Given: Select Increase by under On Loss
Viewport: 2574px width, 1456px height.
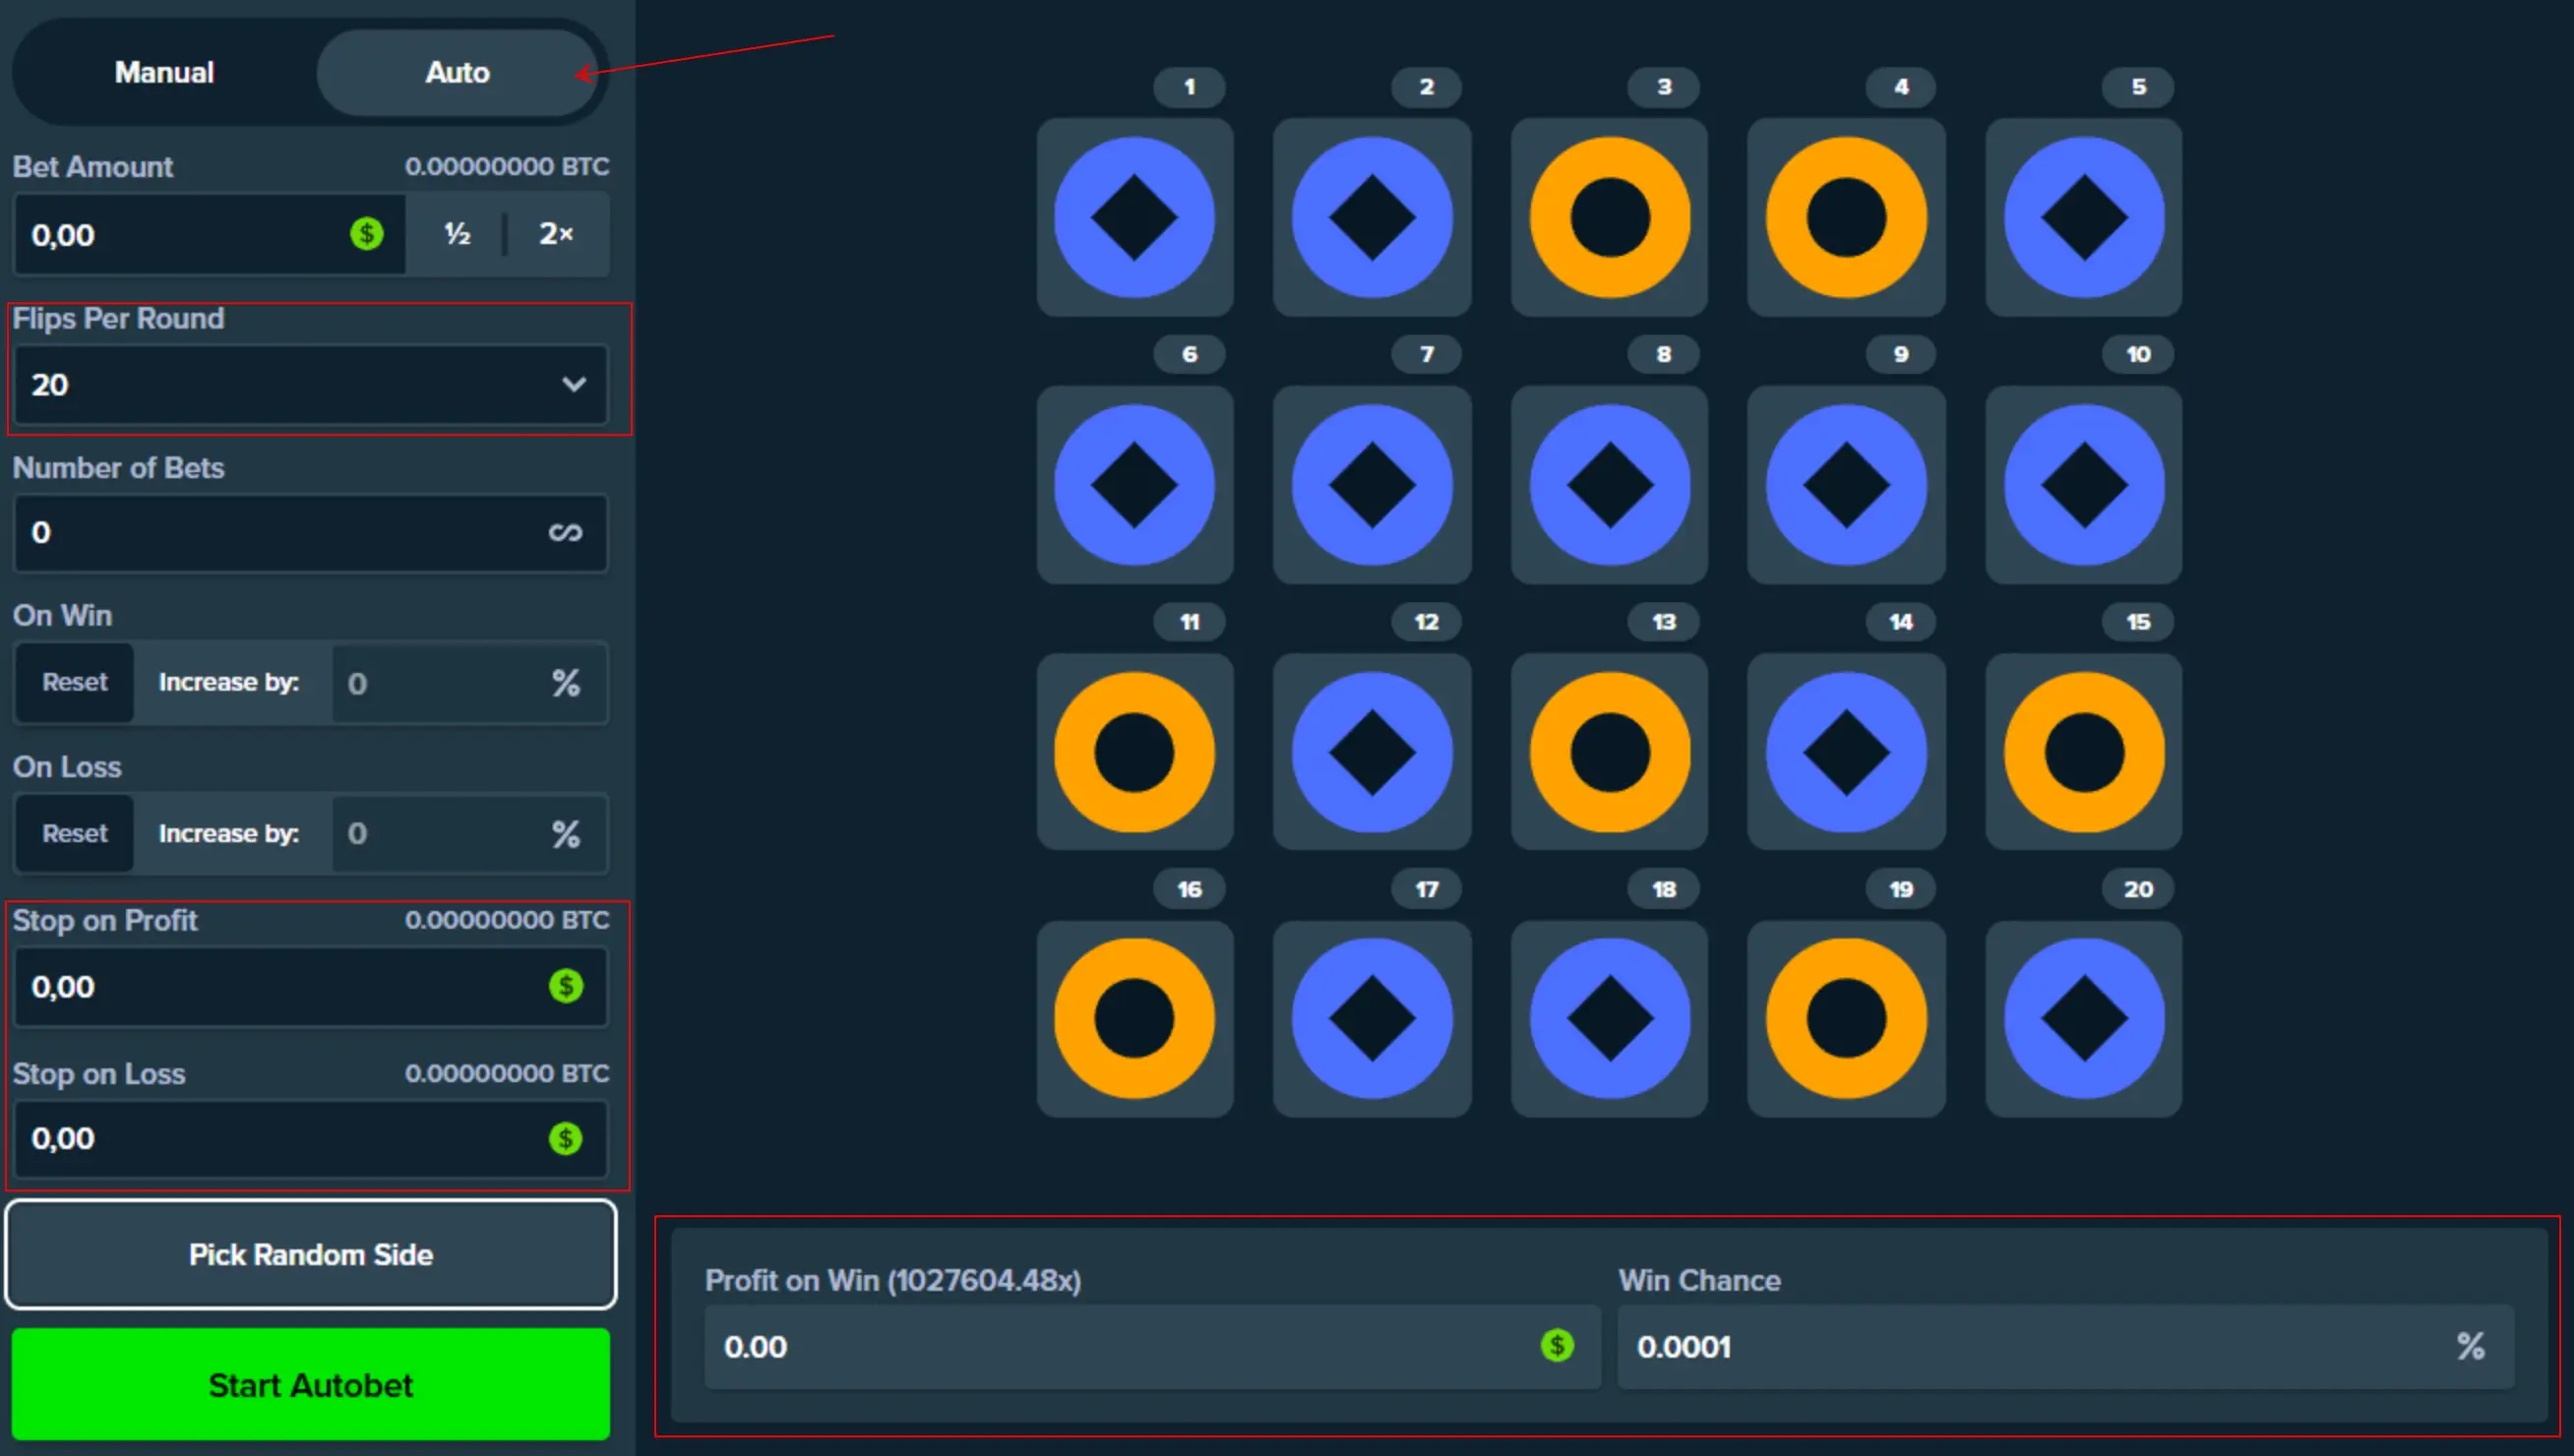Looking at the screenshot, I should click(x=229, y=834).
